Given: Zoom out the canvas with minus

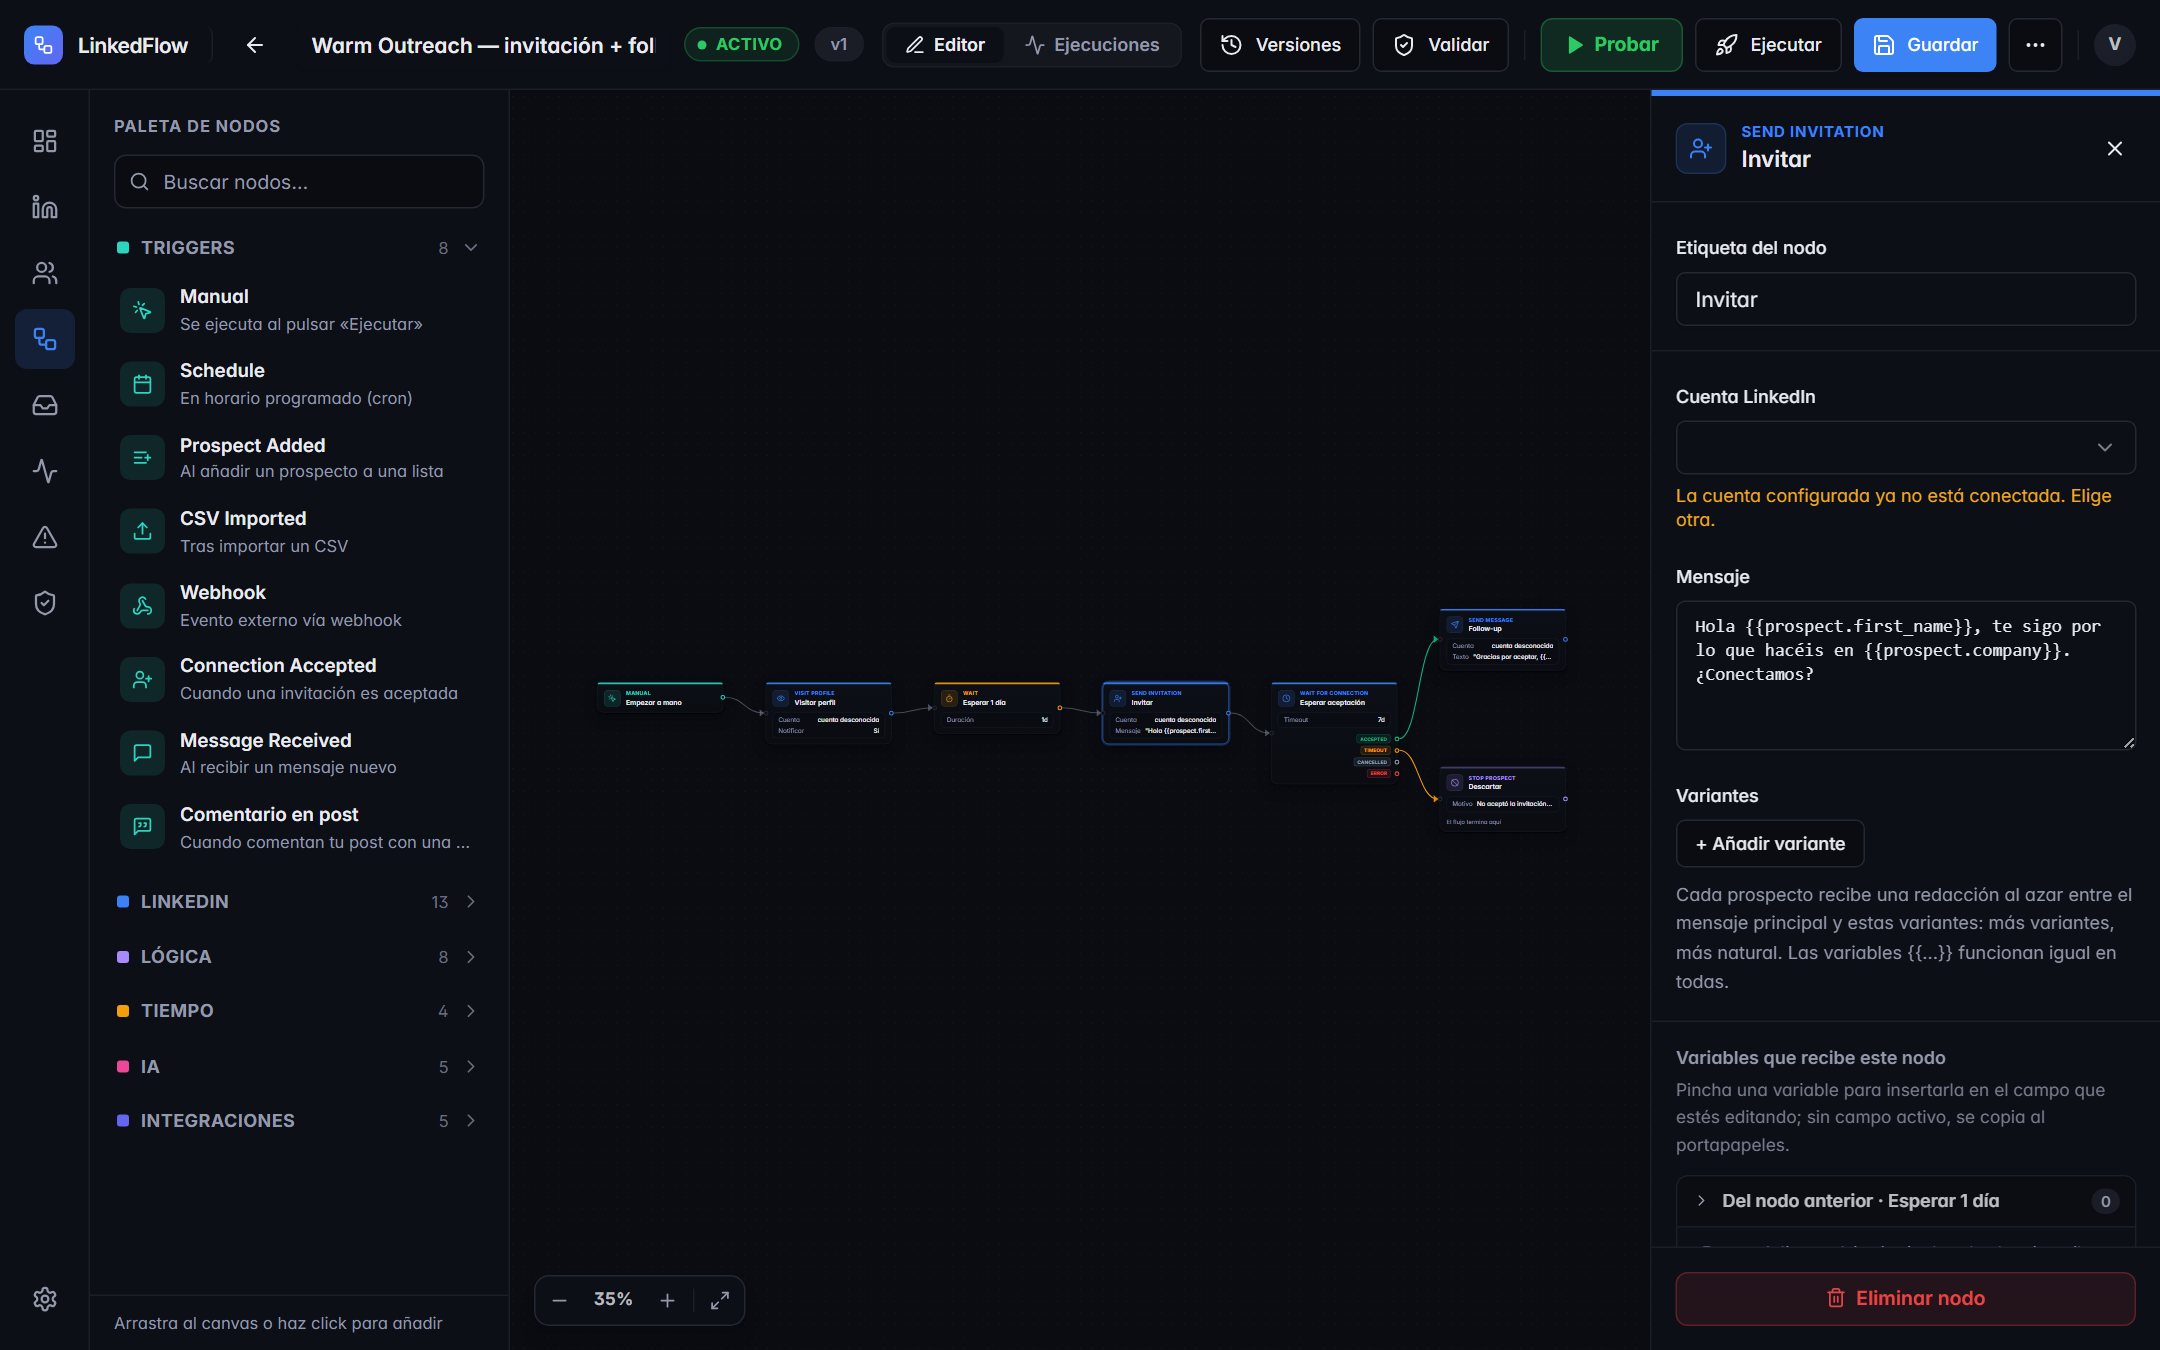Looking at the screenshot, I should 560,1300.
